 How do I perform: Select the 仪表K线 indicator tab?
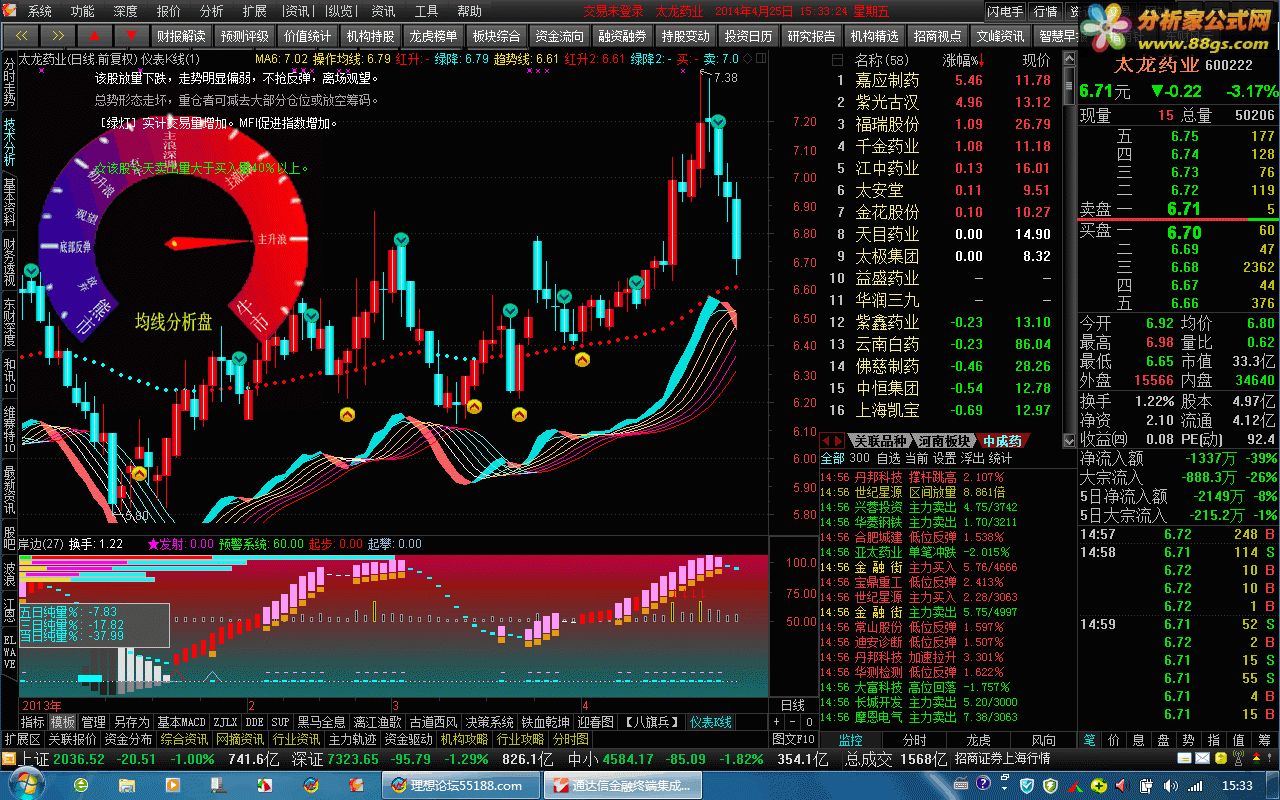pos(711,722)
